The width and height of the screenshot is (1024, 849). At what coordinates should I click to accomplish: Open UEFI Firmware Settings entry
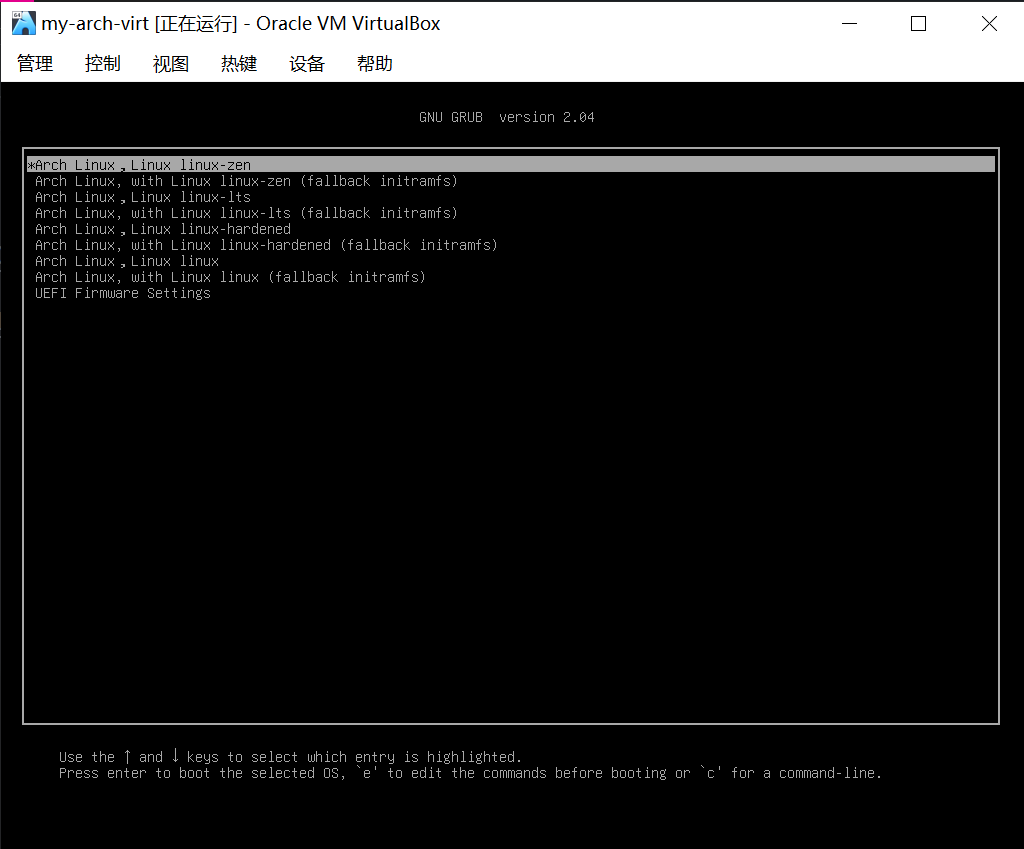coord(122,292)
